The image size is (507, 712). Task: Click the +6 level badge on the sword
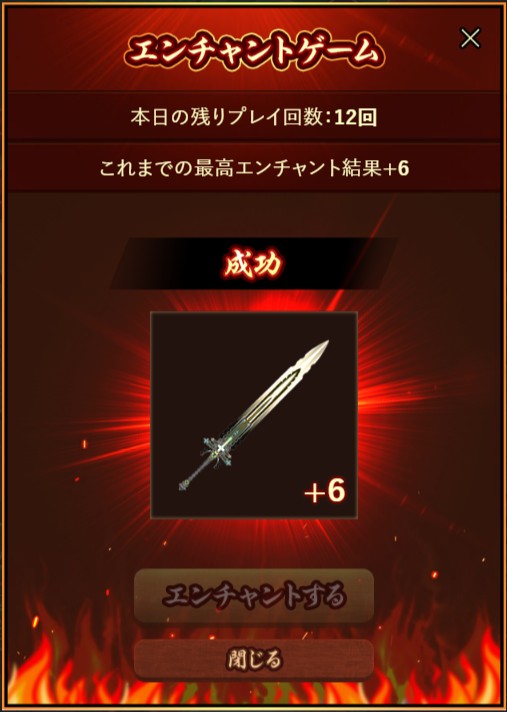(x=325, y=491)
